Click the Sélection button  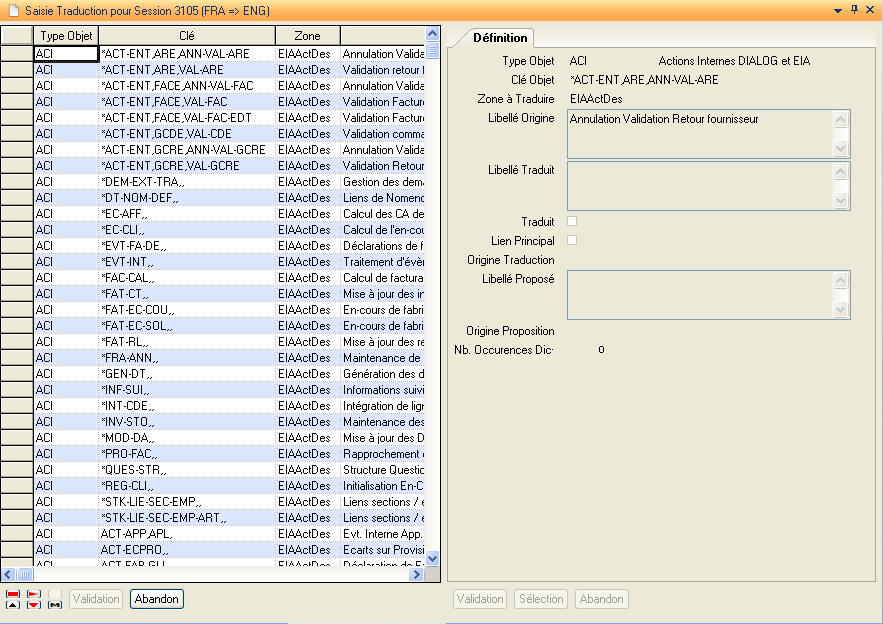click(x=541, y=599)
